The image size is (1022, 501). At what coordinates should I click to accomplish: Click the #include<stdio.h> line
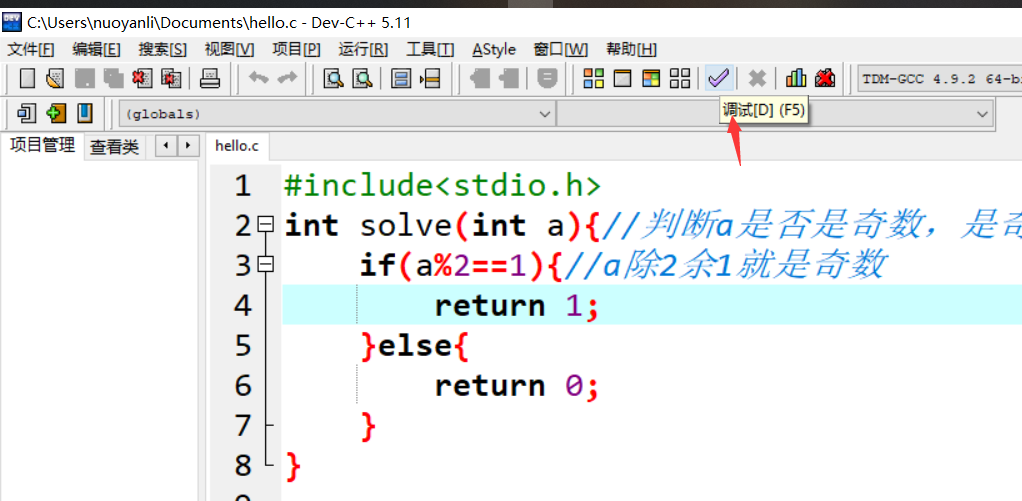pyautogui.click(x=442, y=186)
